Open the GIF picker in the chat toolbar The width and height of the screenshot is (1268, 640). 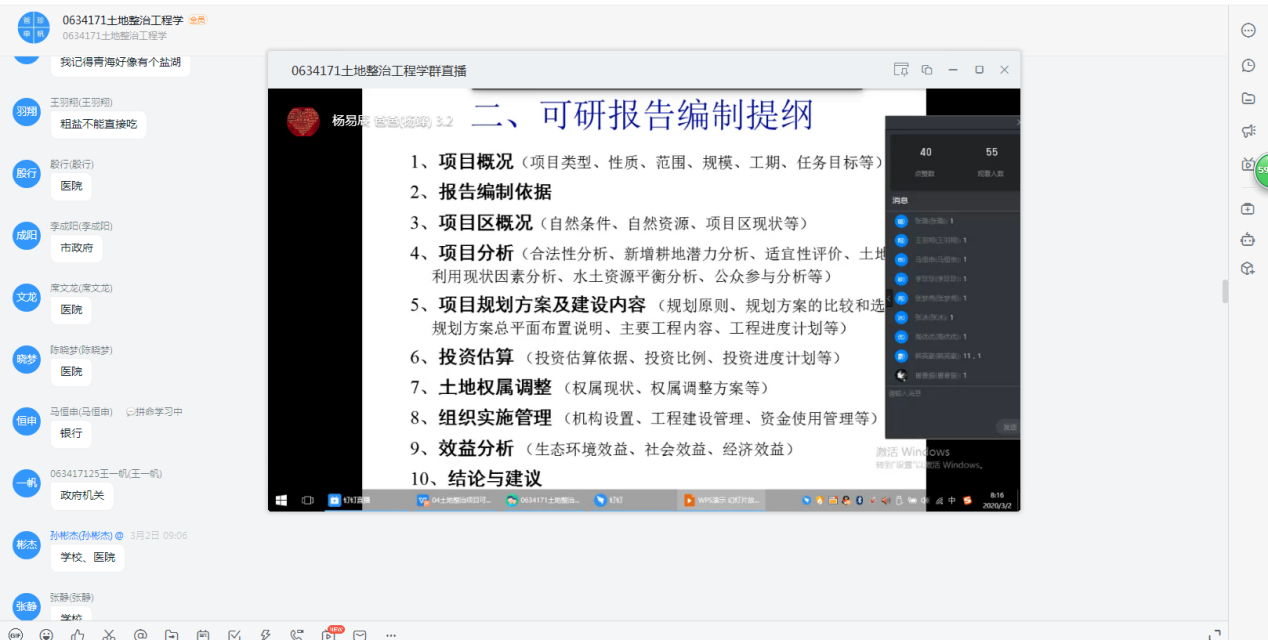click(x=15, y=633)
